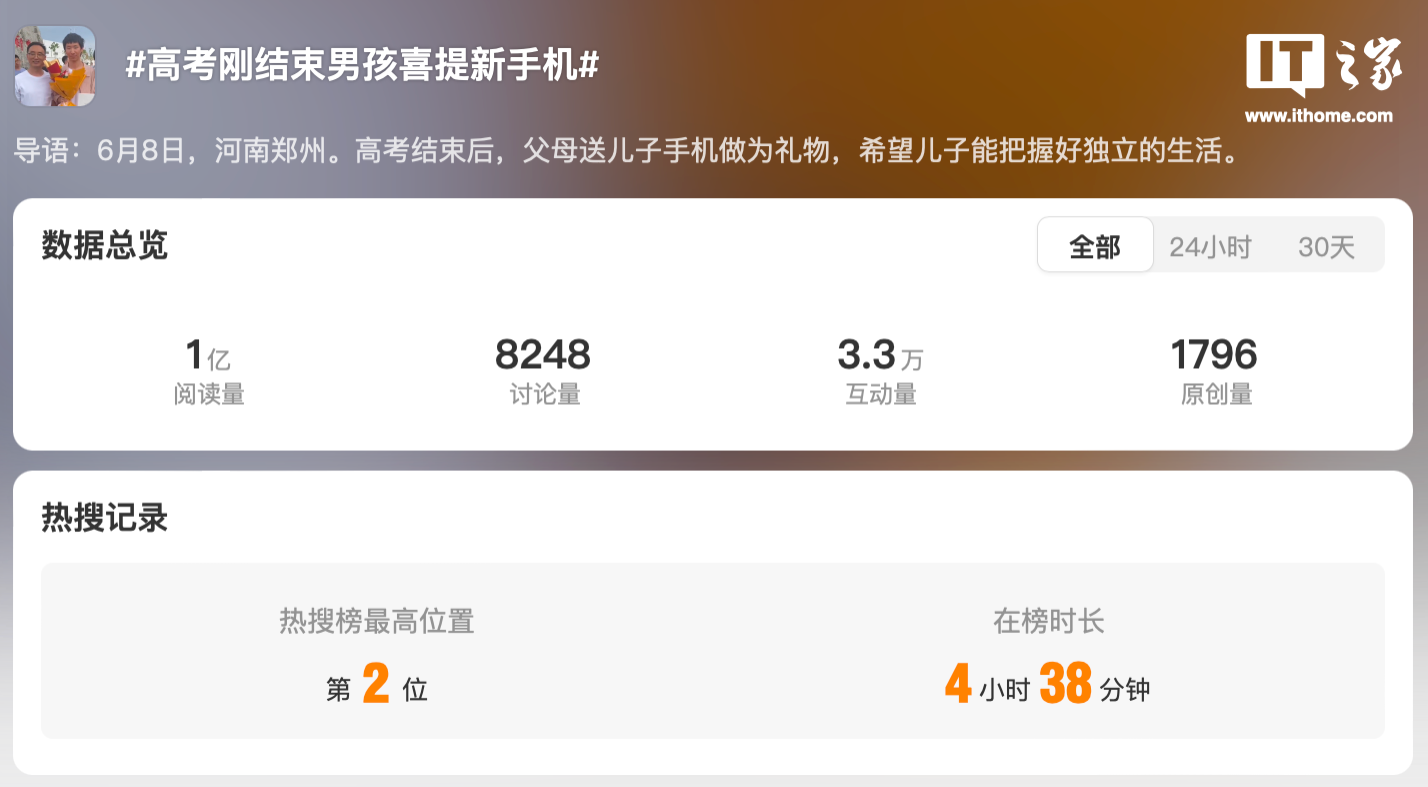Click the 导语 introduction text line
The height and width of the screenshot is (787, 1428).
pos(627,152)
